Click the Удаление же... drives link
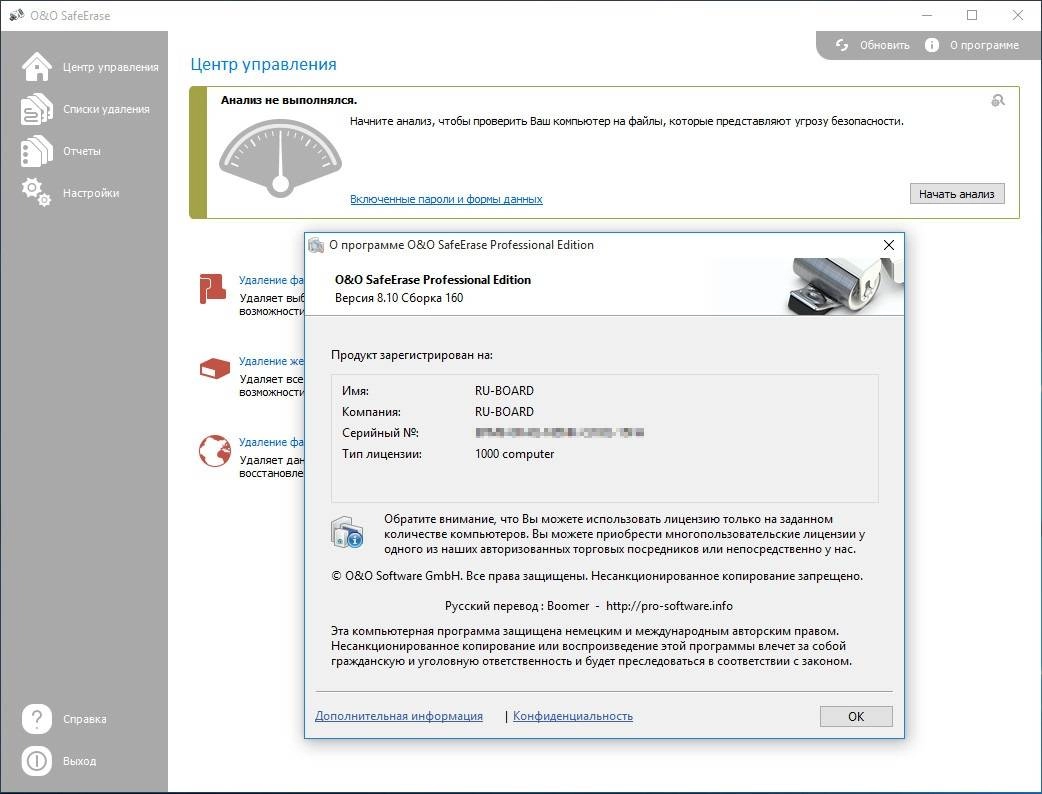 pos(271,361)
